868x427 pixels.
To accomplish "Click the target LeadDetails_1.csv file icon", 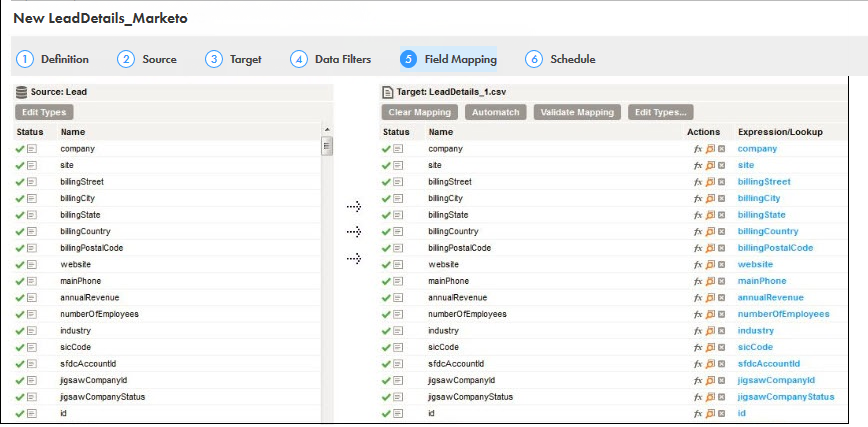I will (x=388, y=92).
